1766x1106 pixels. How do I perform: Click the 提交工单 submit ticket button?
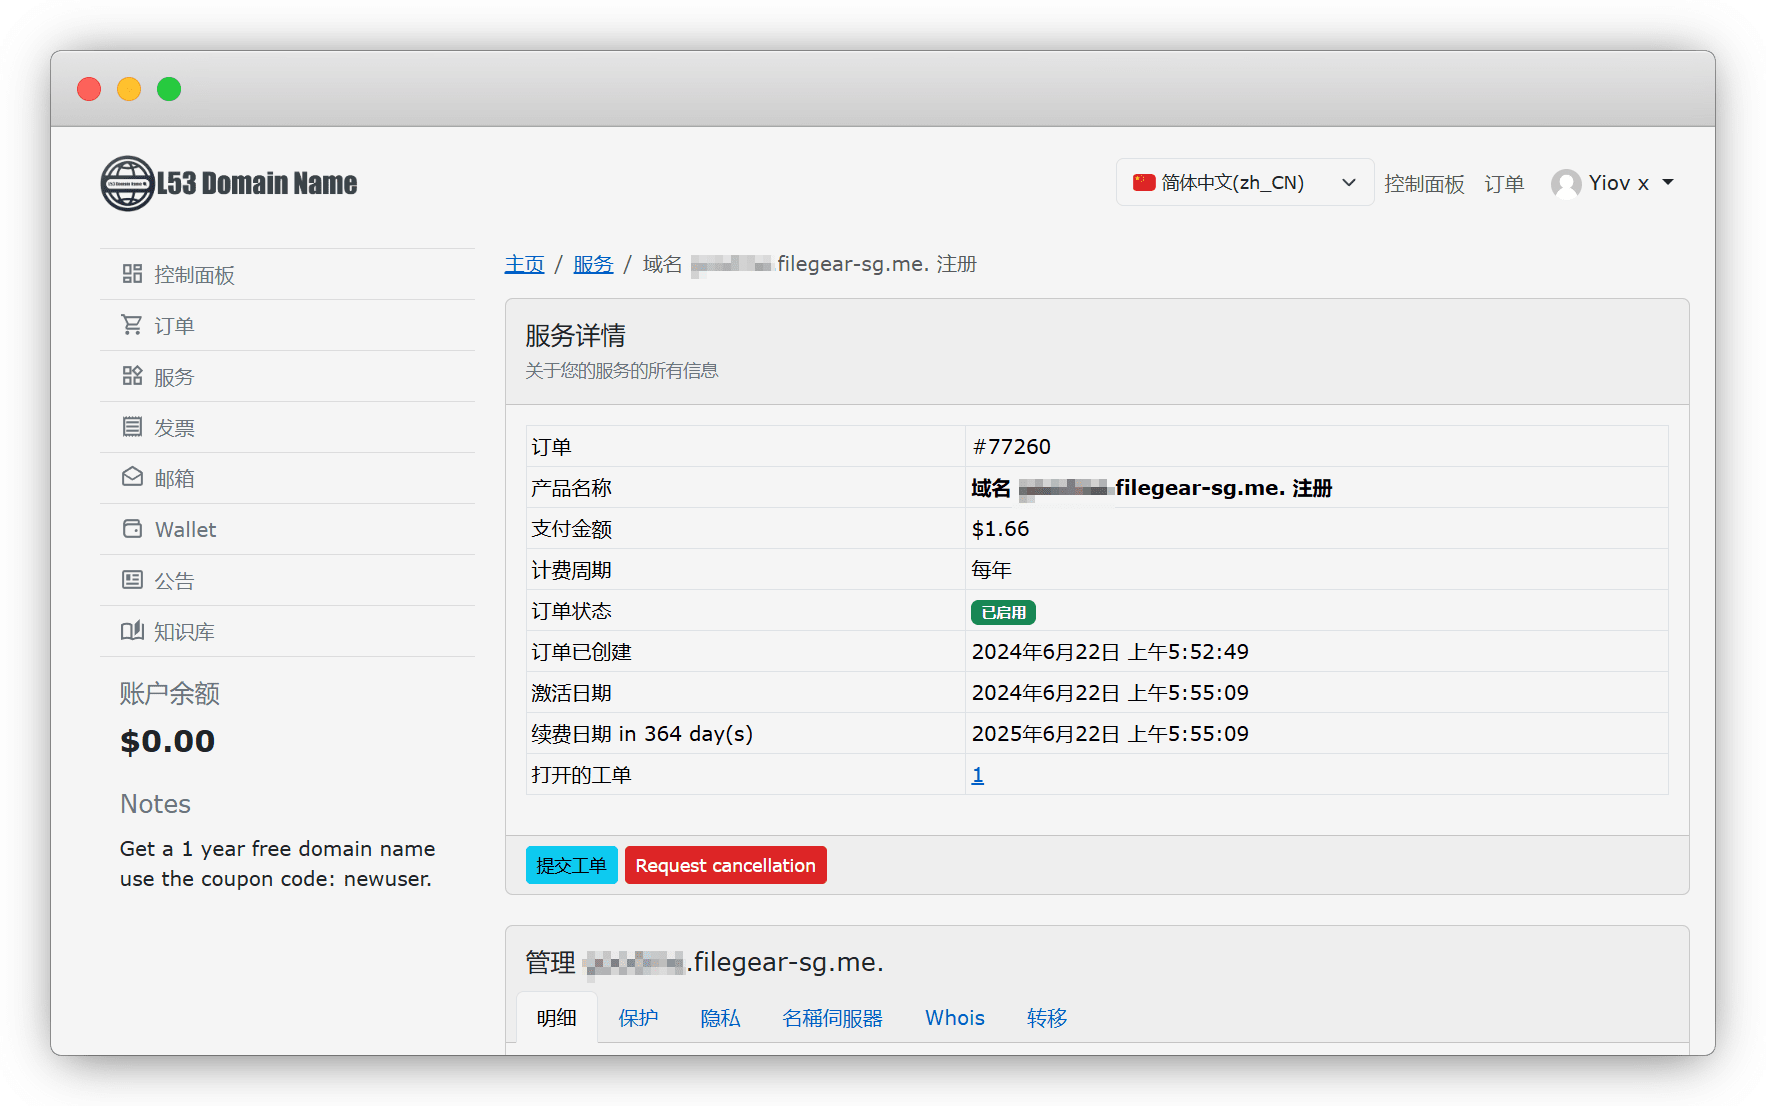pyautogui.click(x=571, y=865)
